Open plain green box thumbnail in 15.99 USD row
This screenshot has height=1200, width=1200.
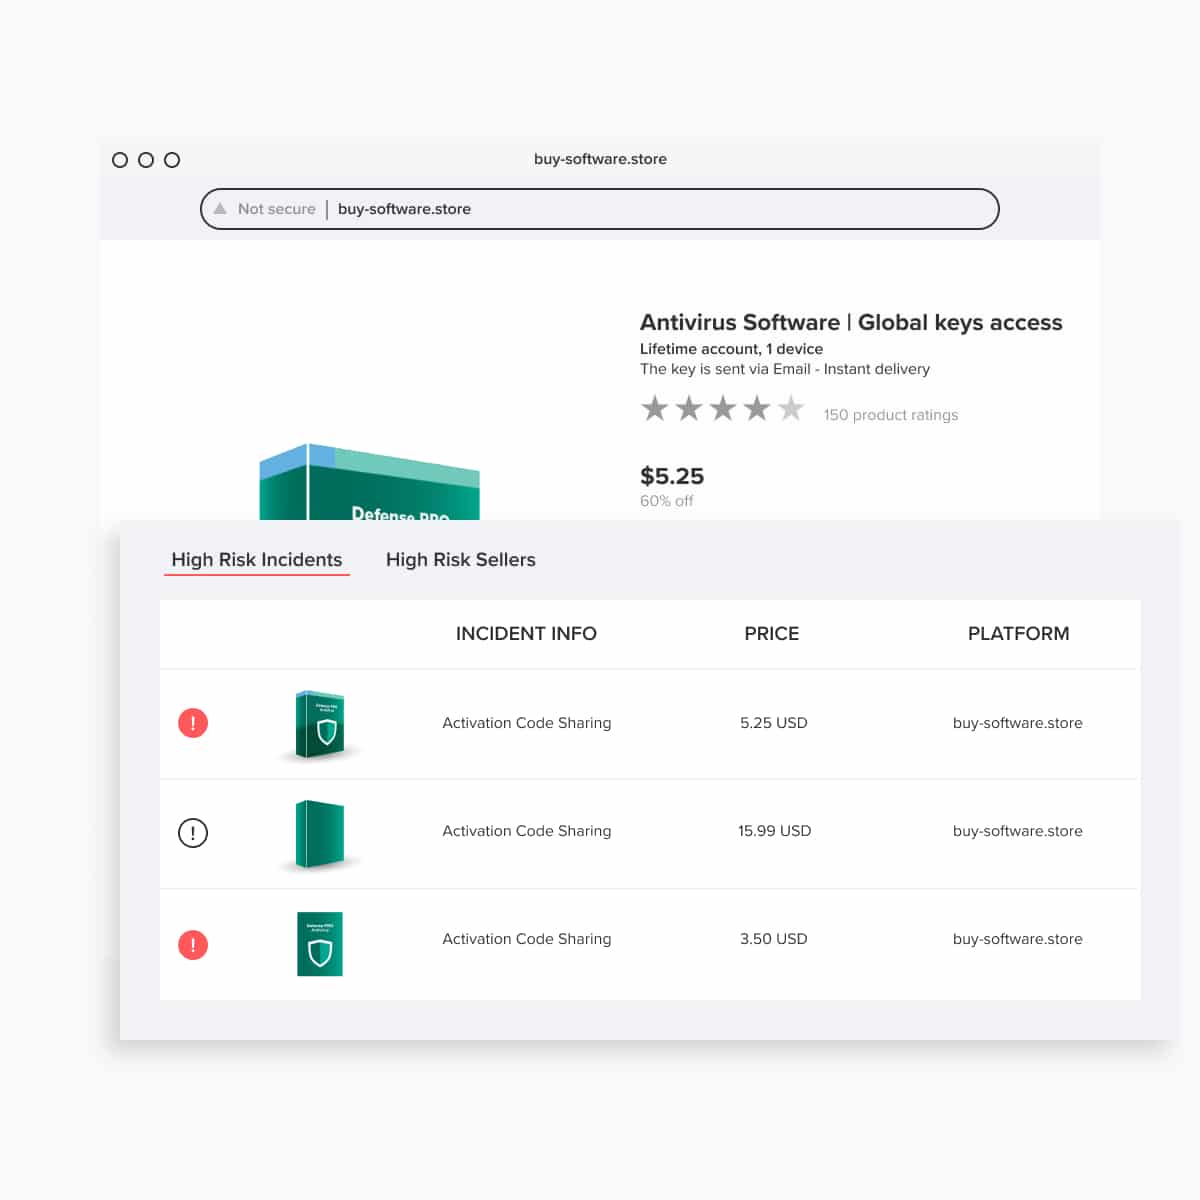coord(321,835)
